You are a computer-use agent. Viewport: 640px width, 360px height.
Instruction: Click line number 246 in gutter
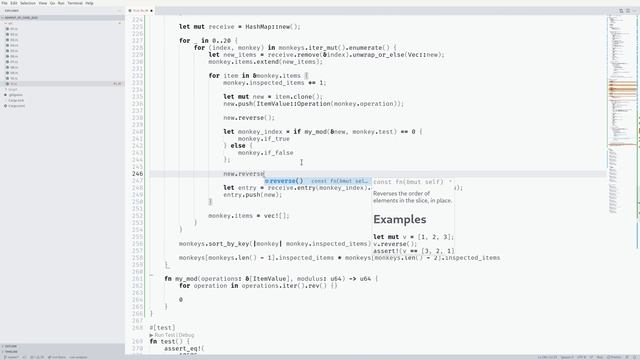click(x=138, y=173)
